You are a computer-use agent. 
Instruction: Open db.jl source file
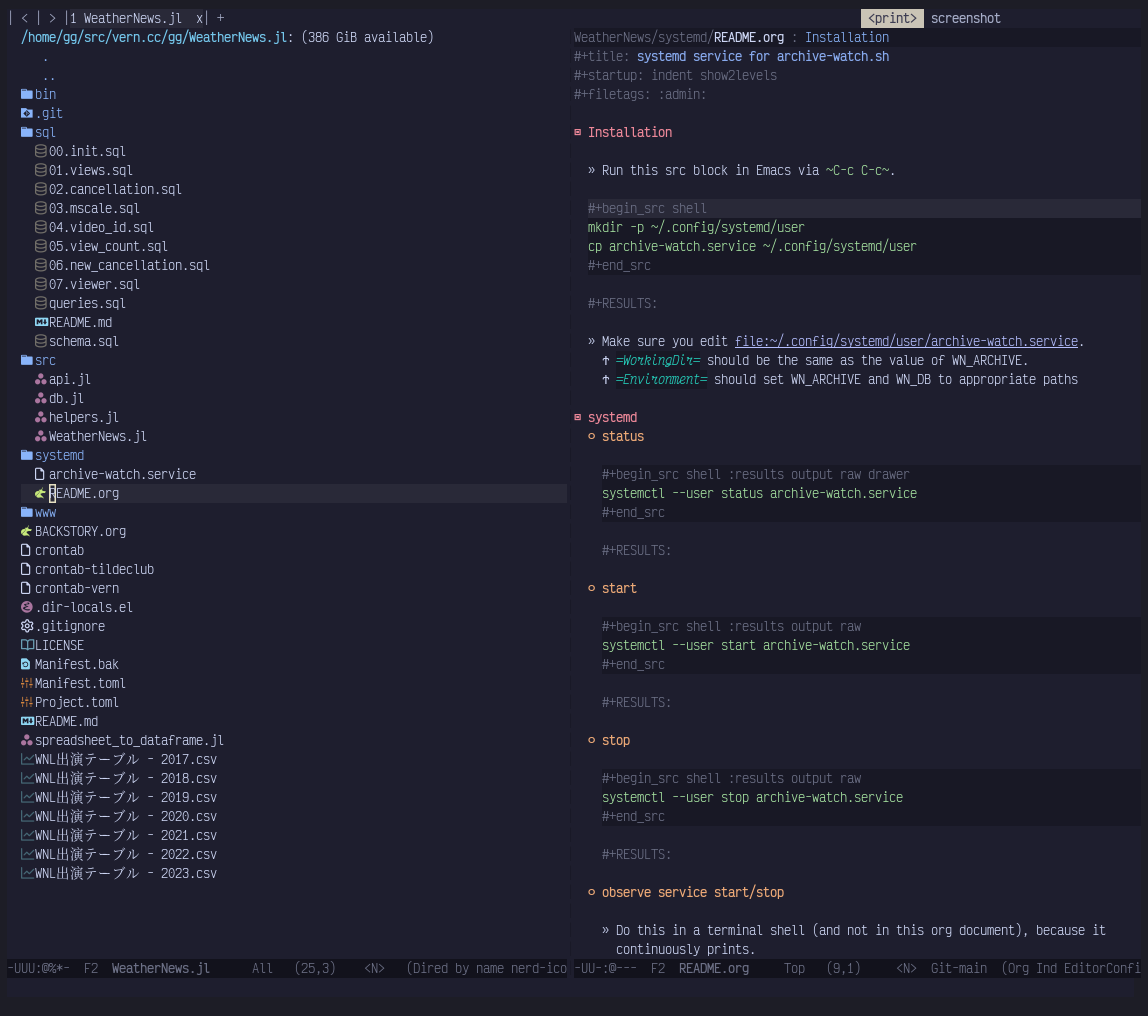(x=66, y=399)
